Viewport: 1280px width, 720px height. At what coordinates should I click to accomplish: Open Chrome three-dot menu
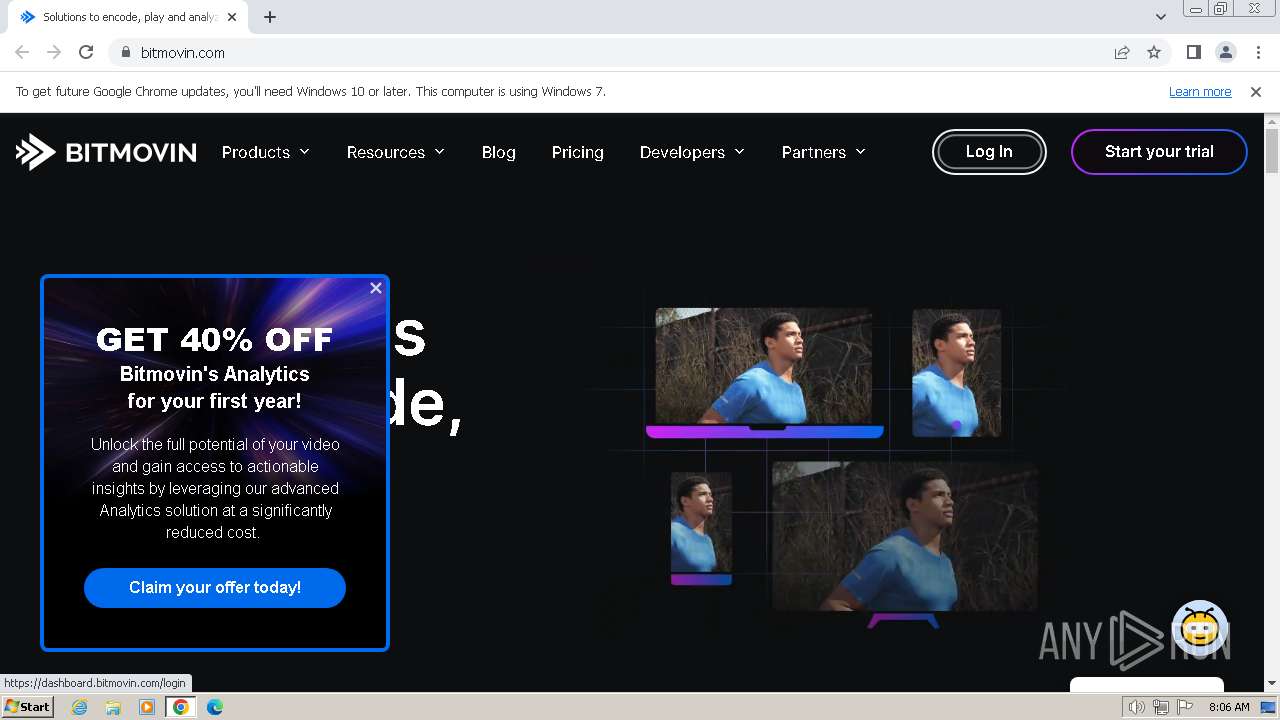pyautogui.click(x=1258, y=52)
